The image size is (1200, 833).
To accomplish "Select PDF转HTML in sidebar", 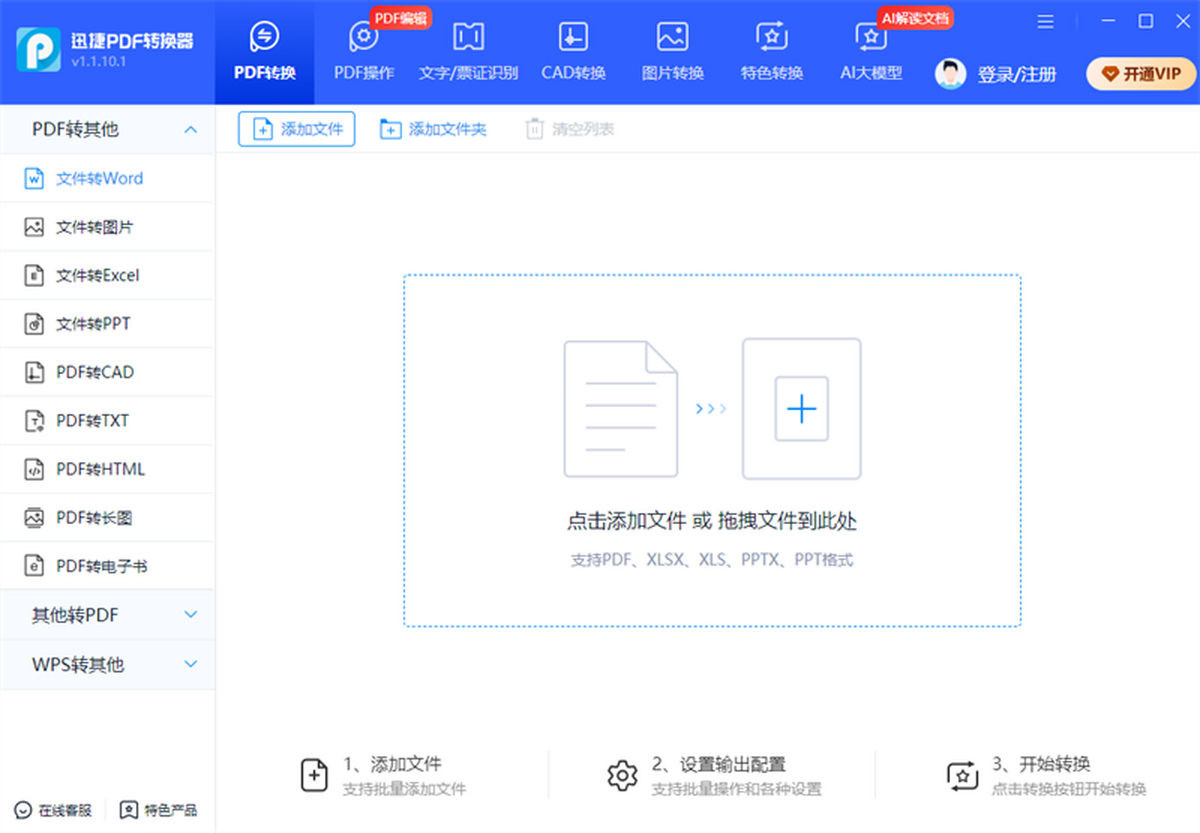I will click(100, 469).
